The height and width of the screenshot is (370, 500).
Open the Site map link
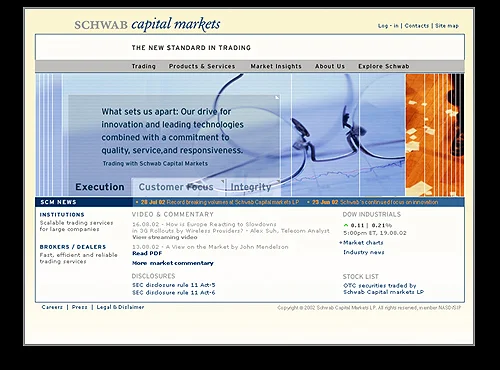pyautogui.click(x=447, y=26)
